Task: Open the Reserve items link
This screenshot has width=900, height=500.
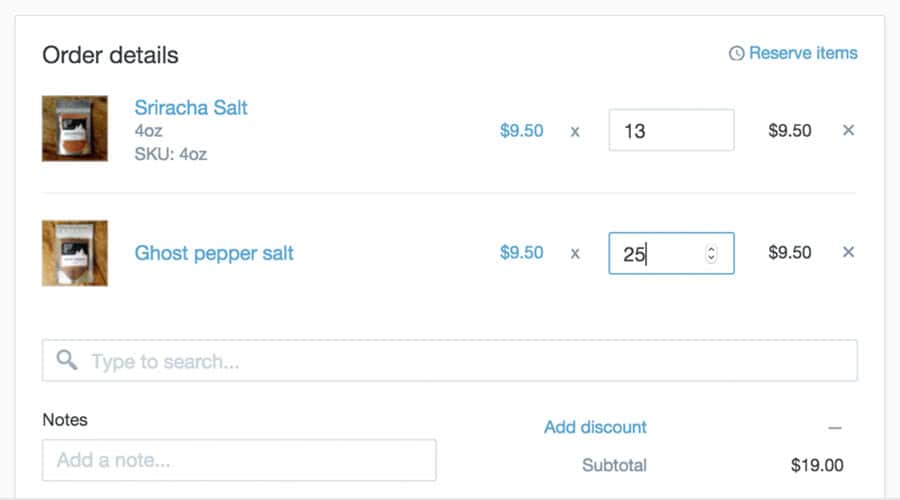Action: [x=802, y=53]
